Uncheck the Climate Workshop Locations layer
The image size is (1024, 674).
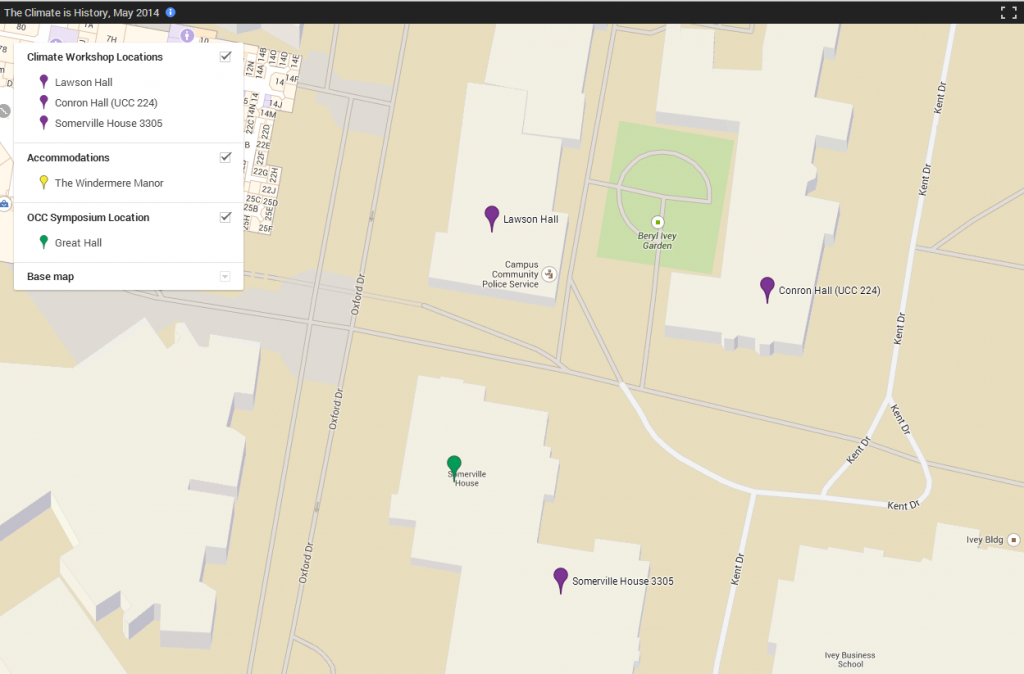pyautogui.click(x=226, y=57)
